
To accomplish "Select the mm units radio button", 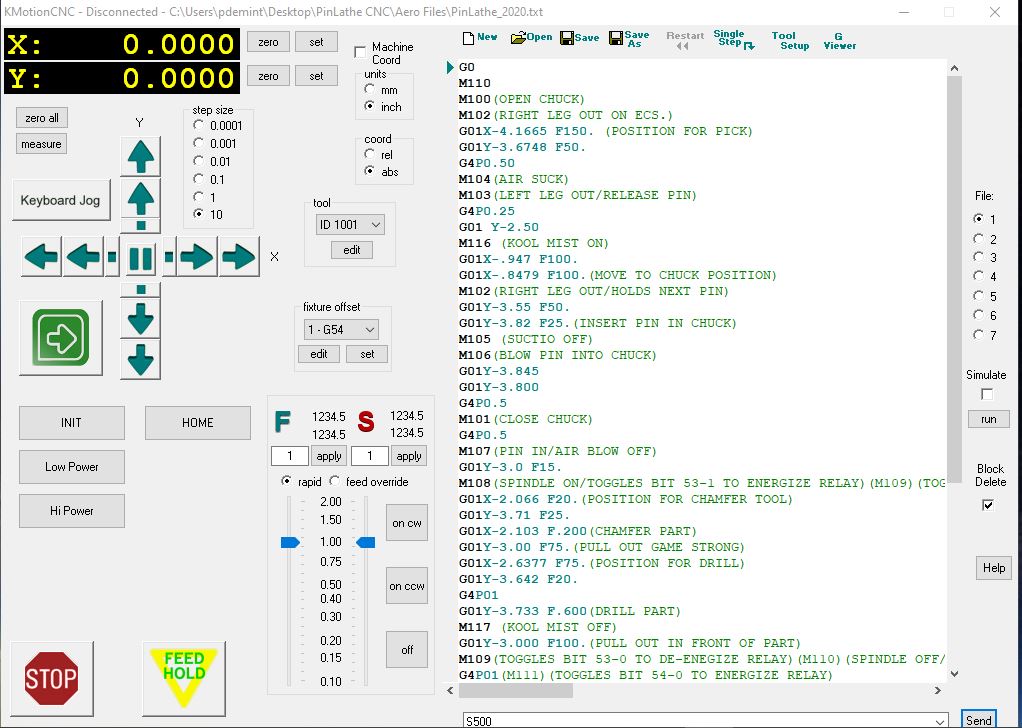I will [x=371, y=90].
